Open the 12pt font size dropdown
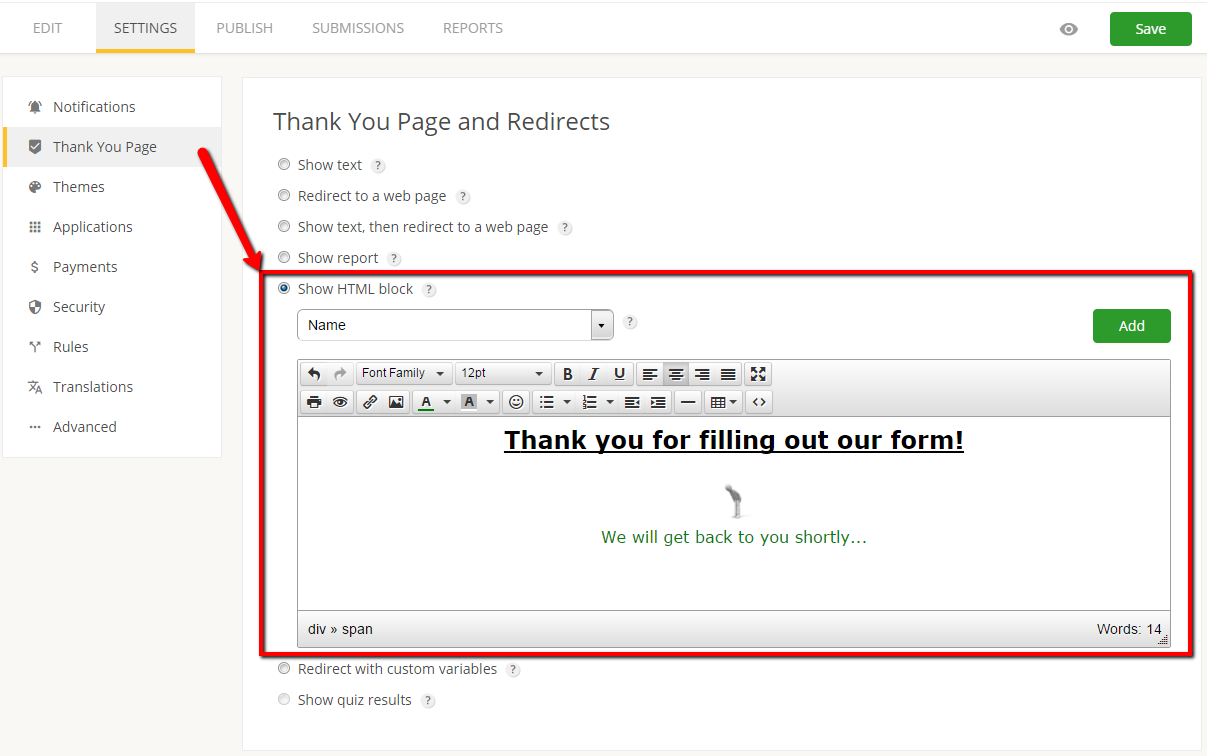Viewport: 1207px width, 756px height. (503, 374)
